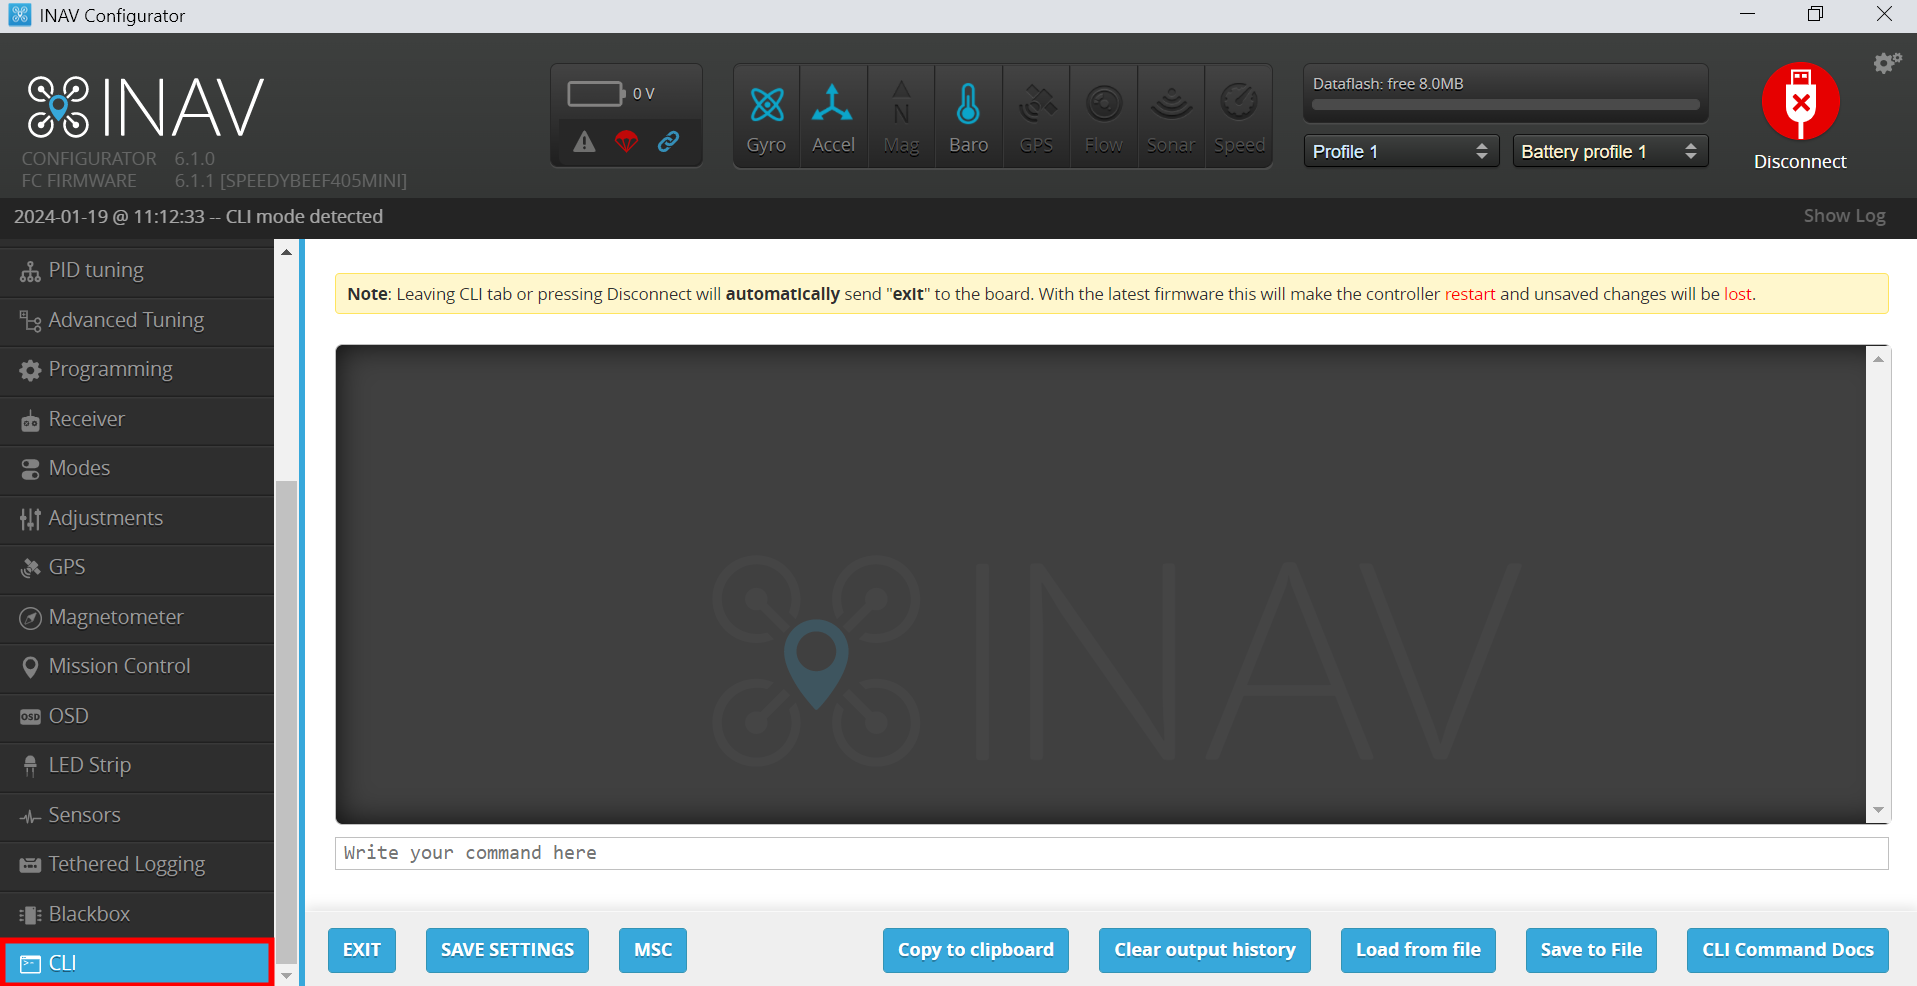This screenshot has height=986, width=1917.
Task: Click the CLI output scroll down arrow
Action: pyautogui.click(x=1878, y=810)
